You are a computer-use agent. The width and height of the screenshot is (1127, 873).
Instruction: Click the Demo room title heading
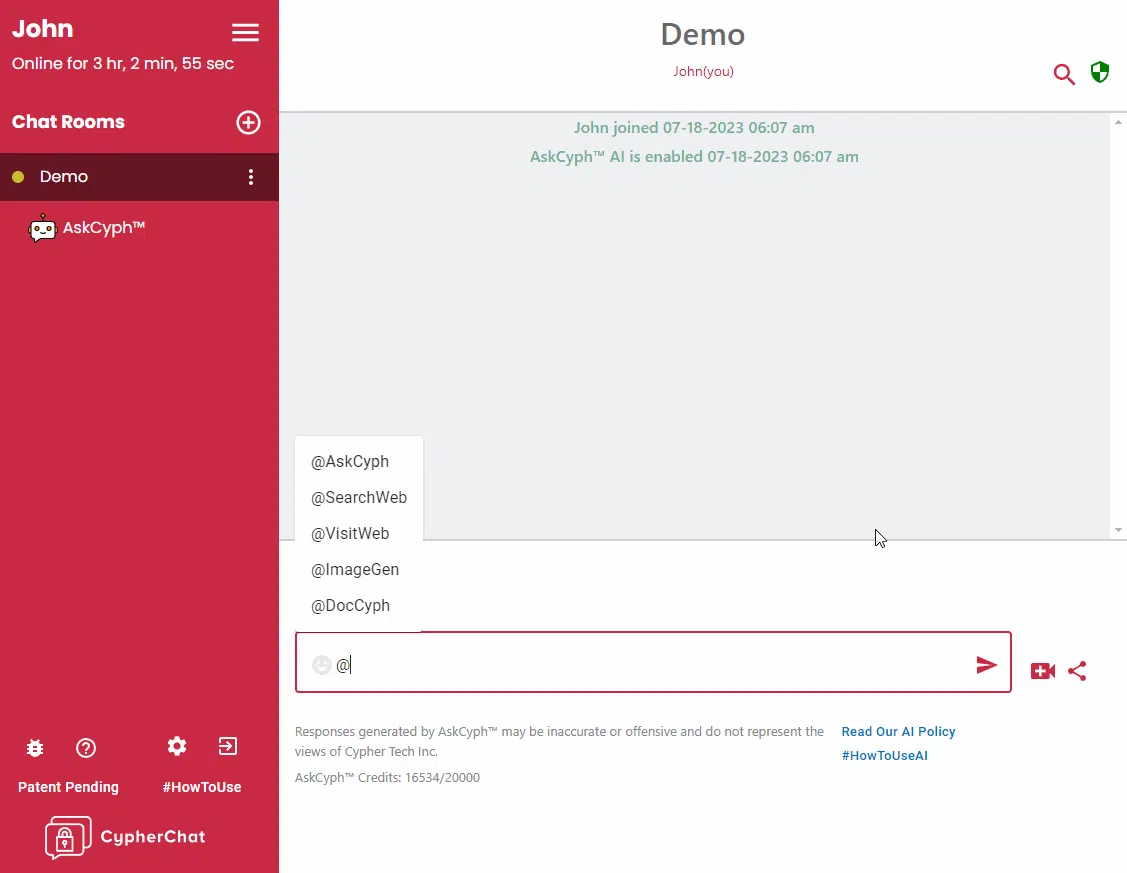703,34
